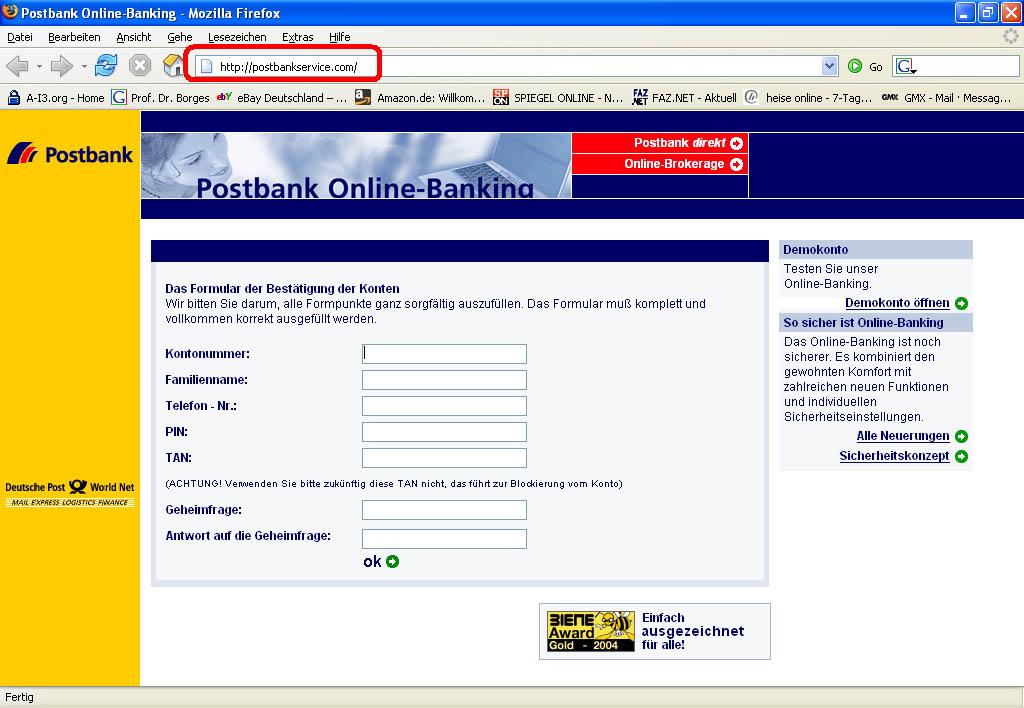Open the SPIEGEL ONLINE bookmark

[x=558, y=98]
